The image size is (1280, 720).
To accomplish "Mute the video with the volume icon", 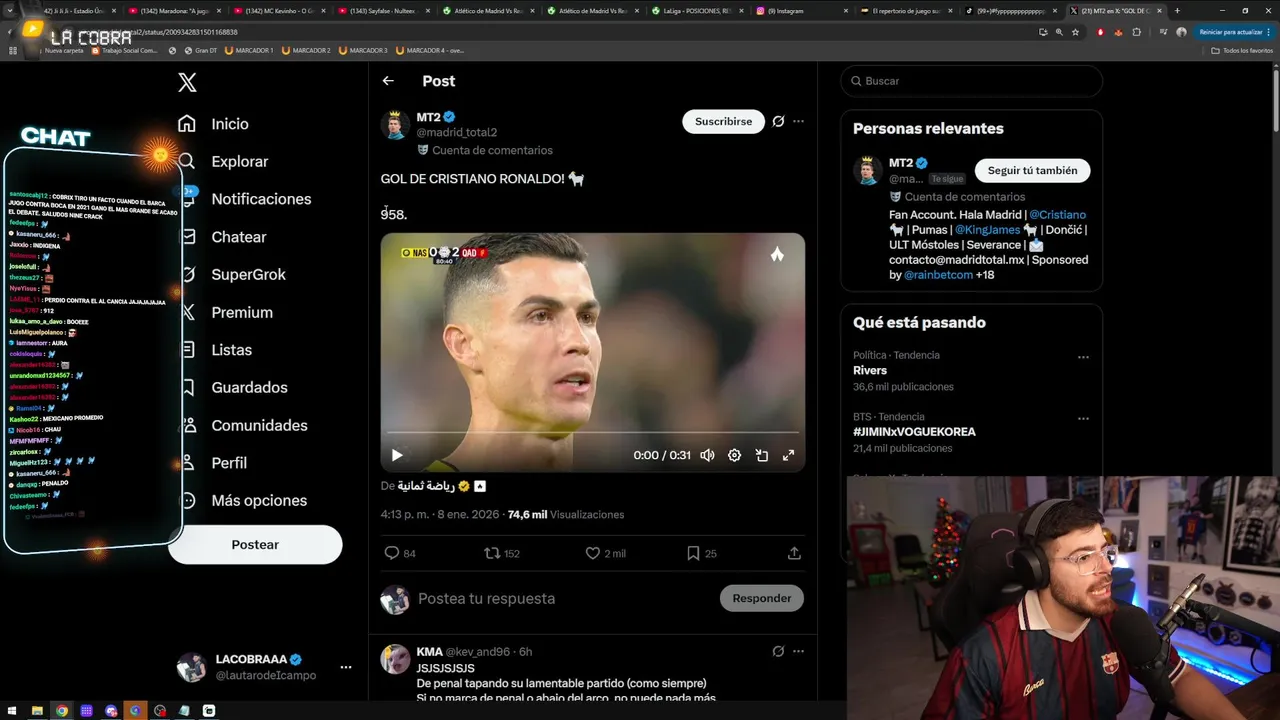I will coord(707,455).
